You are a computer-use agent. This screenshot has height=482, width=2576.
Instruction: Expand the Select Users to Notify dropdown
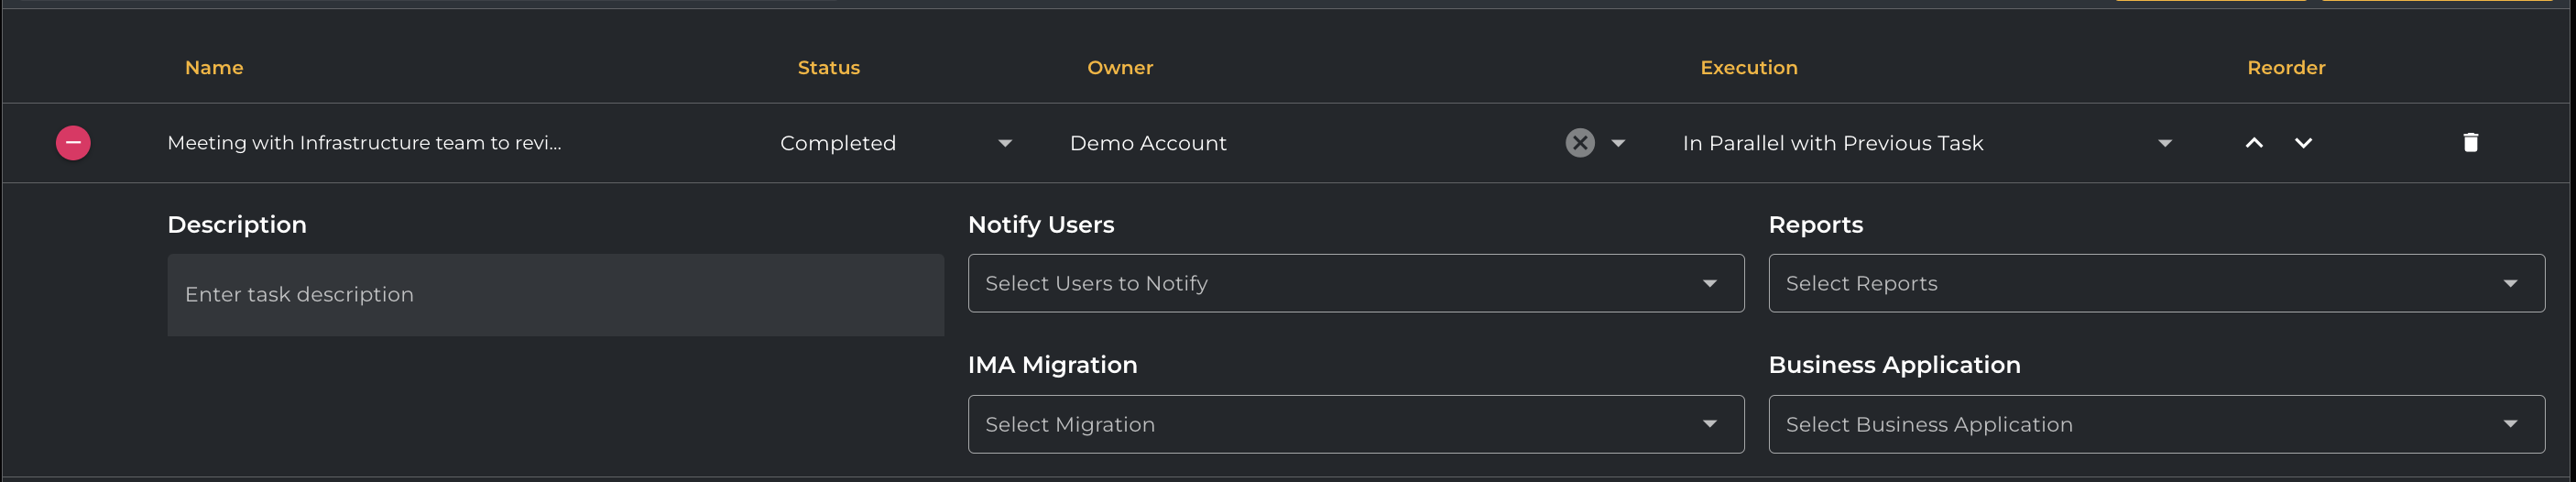tap(1709, 284)
